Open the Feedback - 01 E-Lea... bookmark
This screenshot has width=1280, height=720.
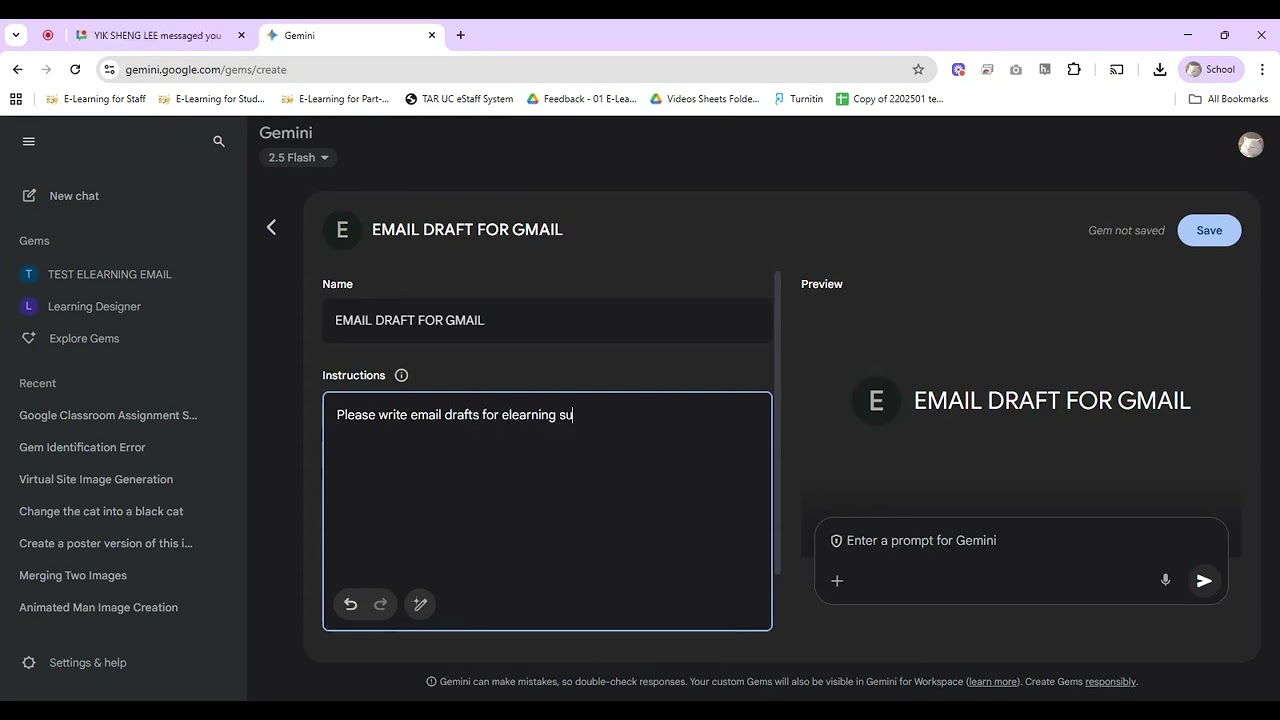(582, 99)
